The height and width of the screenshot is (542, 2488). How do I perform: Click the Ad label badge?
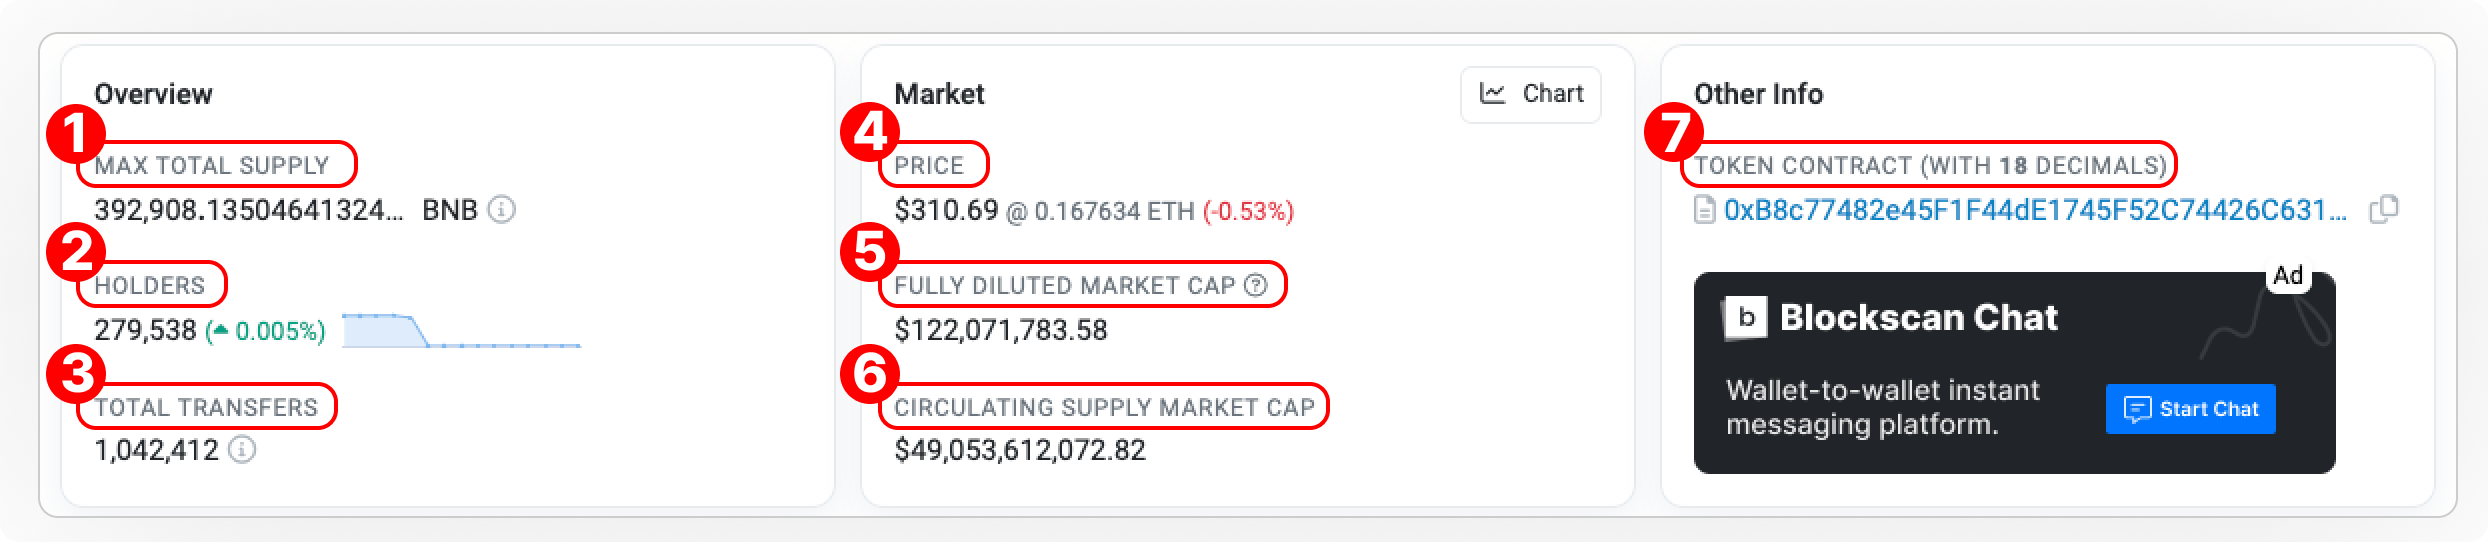pyautogui.click(x=2288, y=276)
